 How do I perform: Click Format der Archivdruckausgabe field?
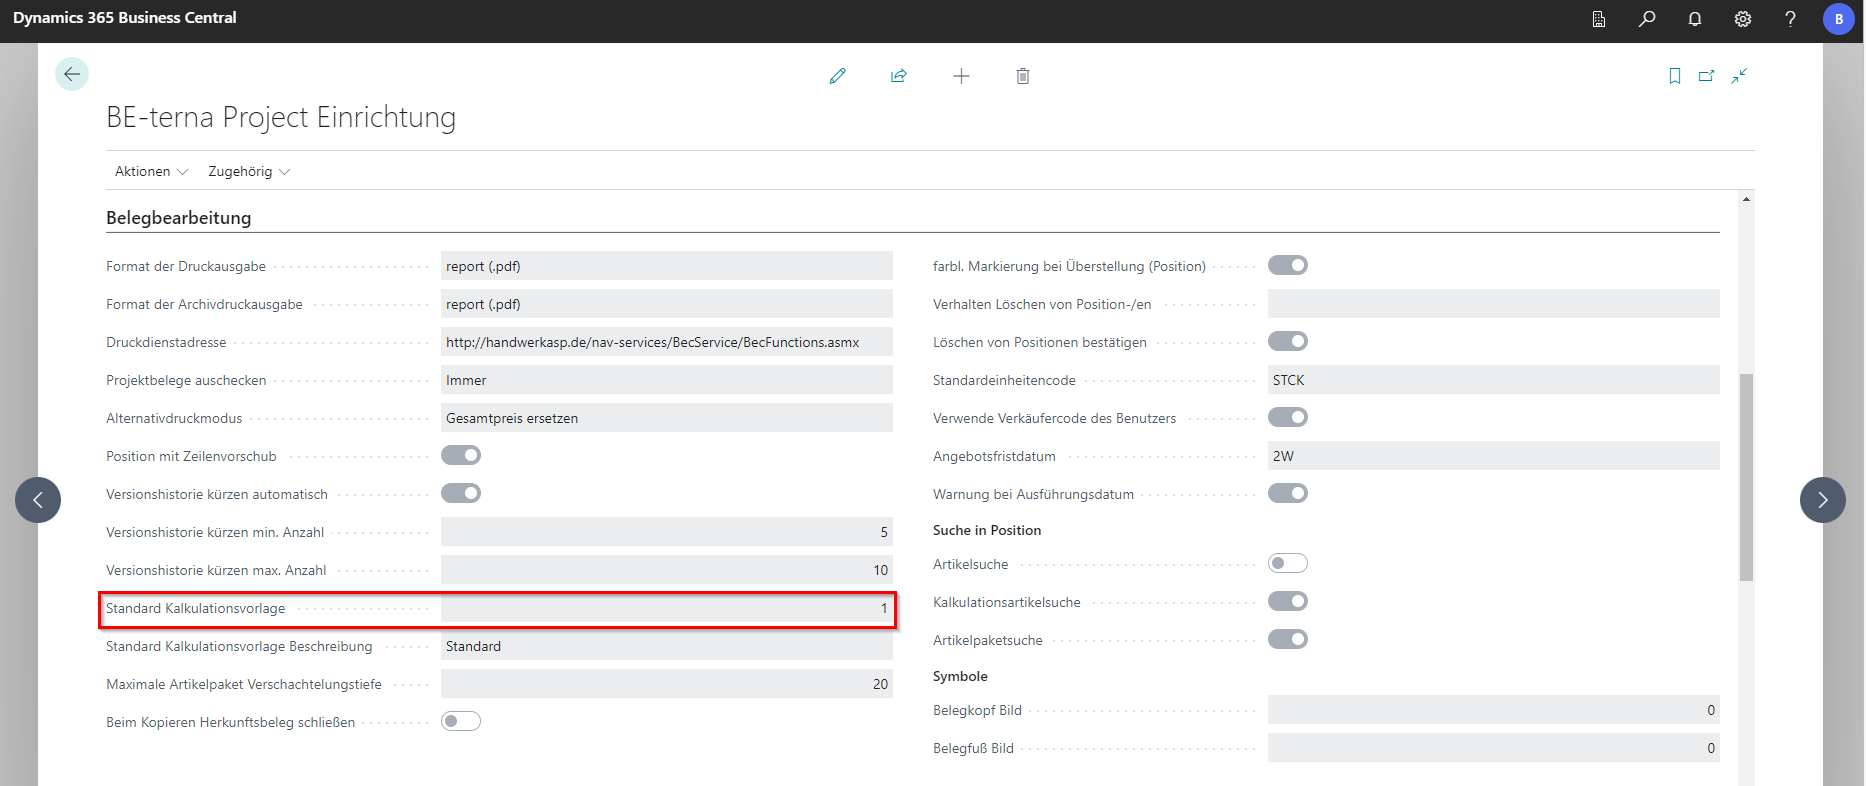coord(667,304)
